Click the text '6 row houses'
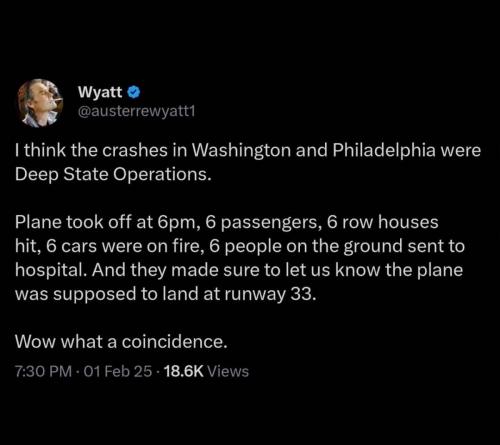Image resolution: width=500 pixels, height=445 pixels. coord(382,222)
